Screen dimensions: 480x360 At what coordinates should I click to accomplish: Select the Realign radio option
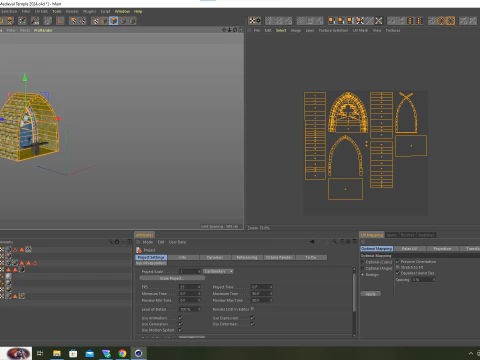(x=363, y=275)
